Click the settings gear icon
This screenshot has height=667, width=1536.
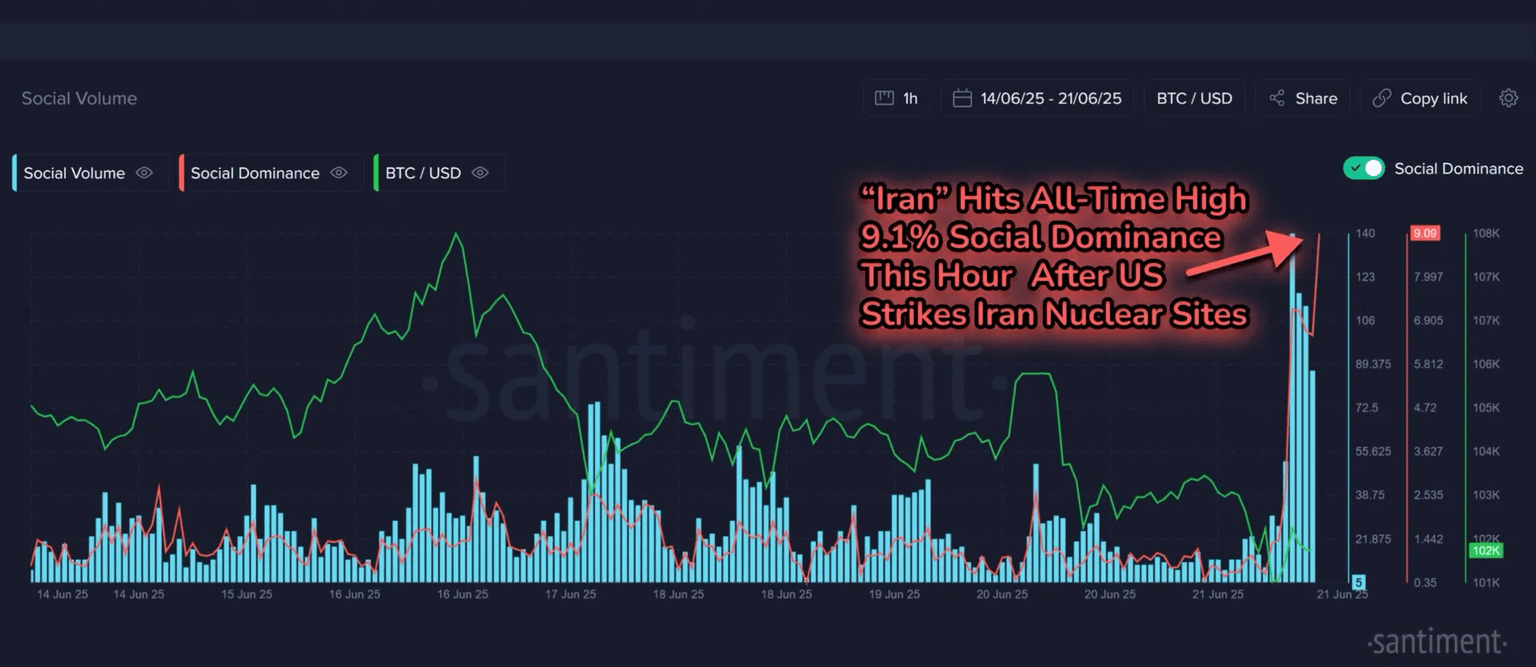(1508, 98)
